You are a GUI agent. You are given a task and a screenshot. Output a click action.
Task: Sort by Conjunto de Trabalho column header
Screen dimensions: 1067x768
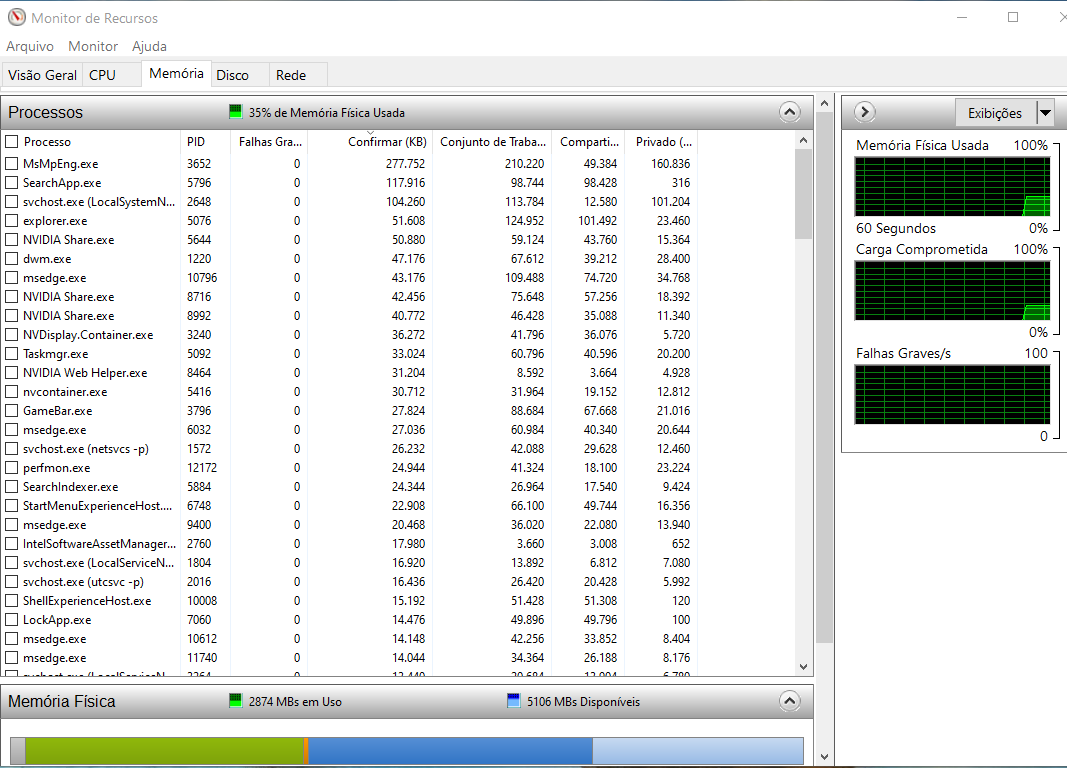(493, 141)
